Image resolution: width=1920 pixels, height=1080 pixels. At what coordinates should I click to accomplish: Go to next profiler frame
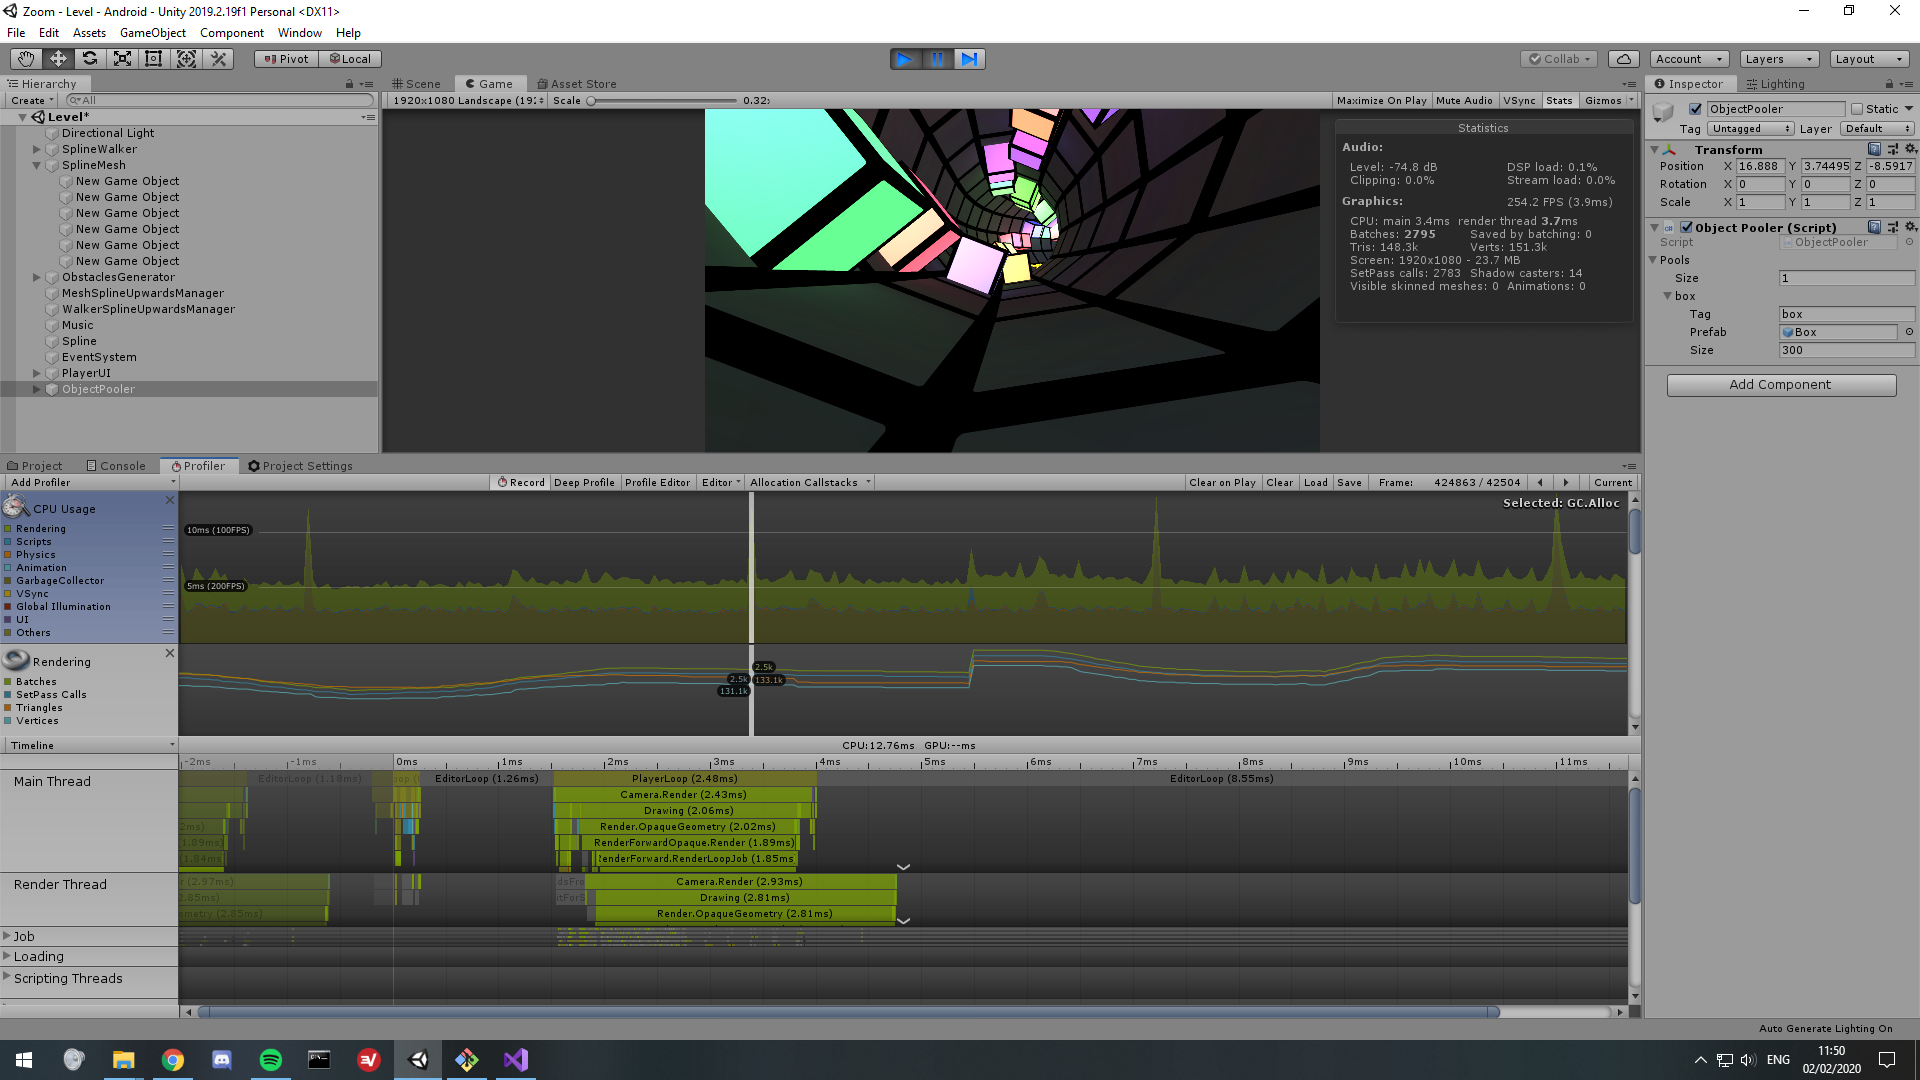1566,482
